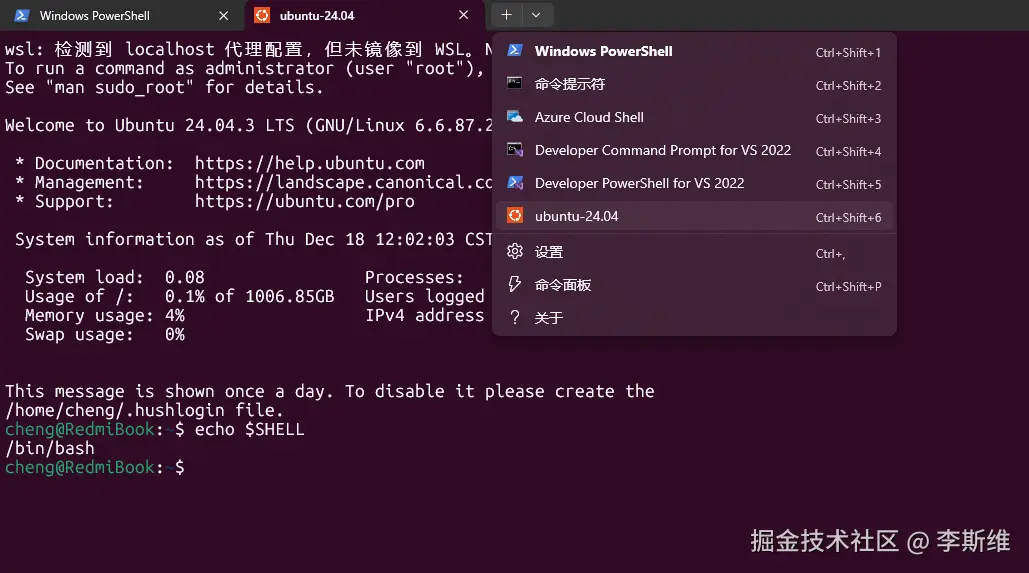1029x573 pixels.
Task: Open 命令面板 from the dropdown menu
Action: 694,285
